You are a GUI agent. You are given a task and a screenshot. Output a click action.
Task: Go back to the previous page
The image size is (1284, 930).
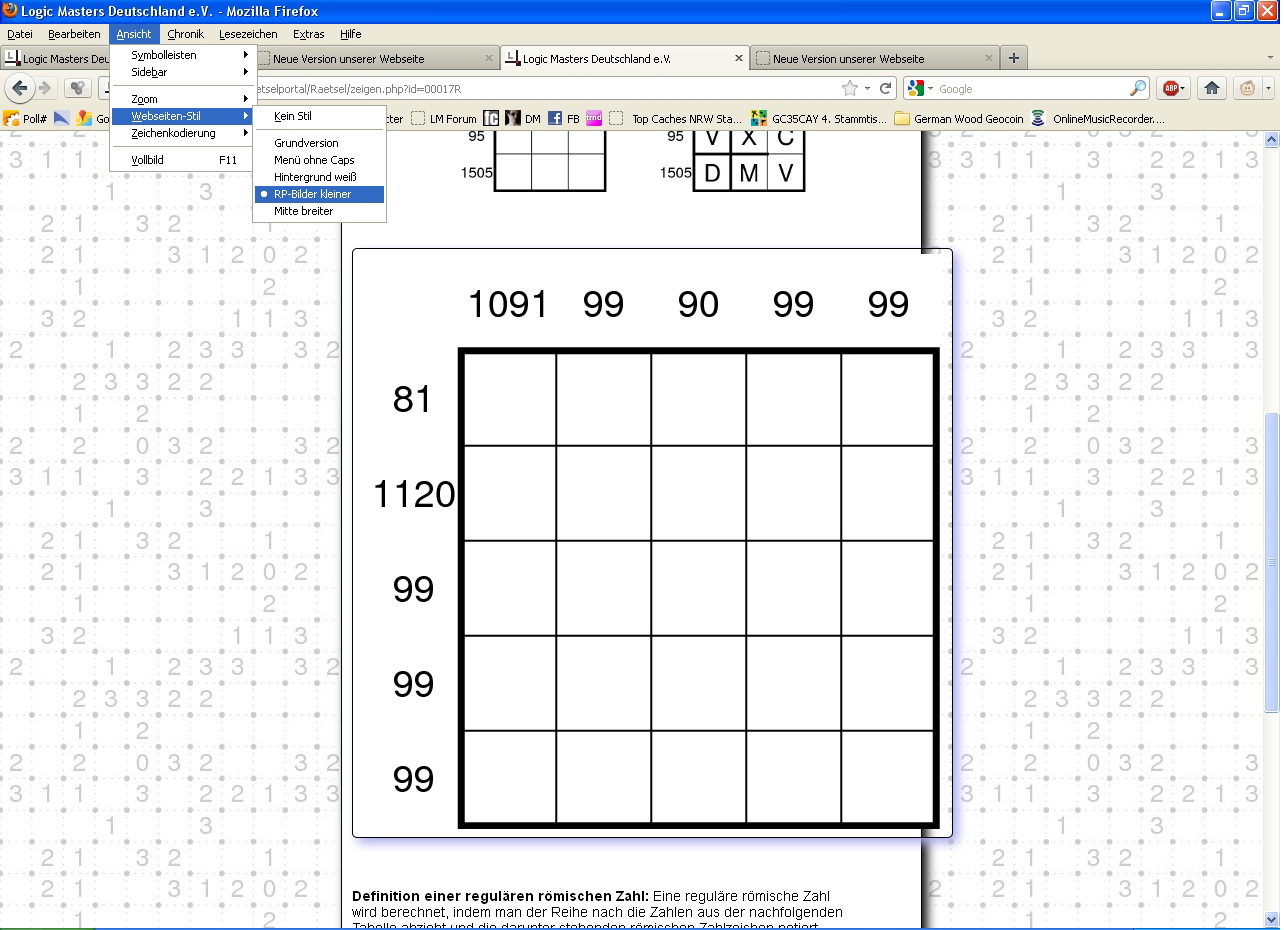pyautogui.click(x=19, y=88)
